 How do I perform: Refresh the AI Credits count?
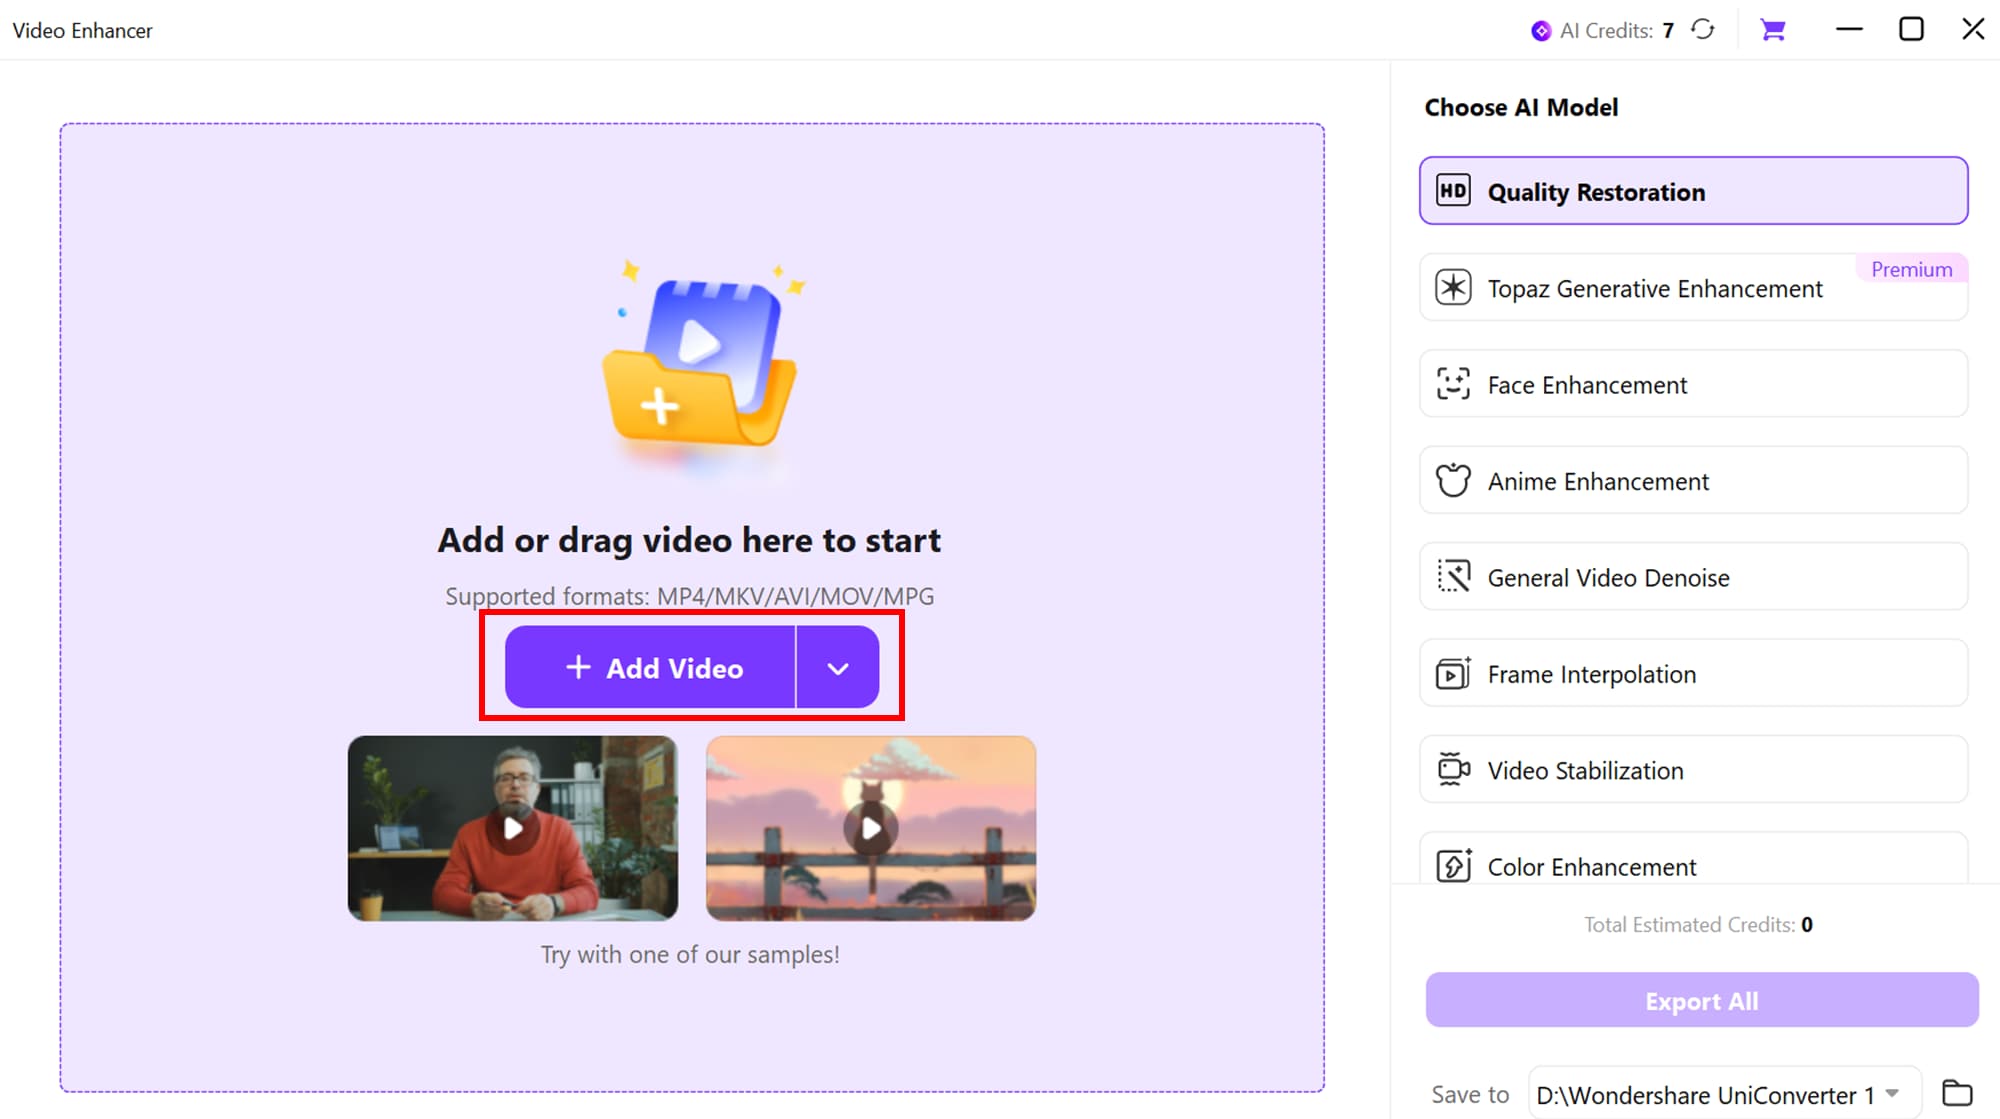[x=1703, y=30]
